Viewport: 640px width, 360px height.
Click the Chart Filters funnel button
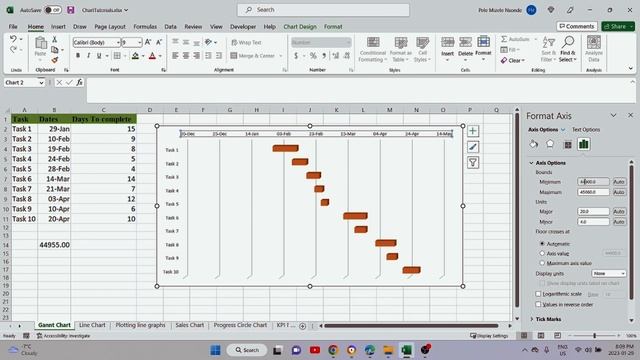(x=473, y=163)
